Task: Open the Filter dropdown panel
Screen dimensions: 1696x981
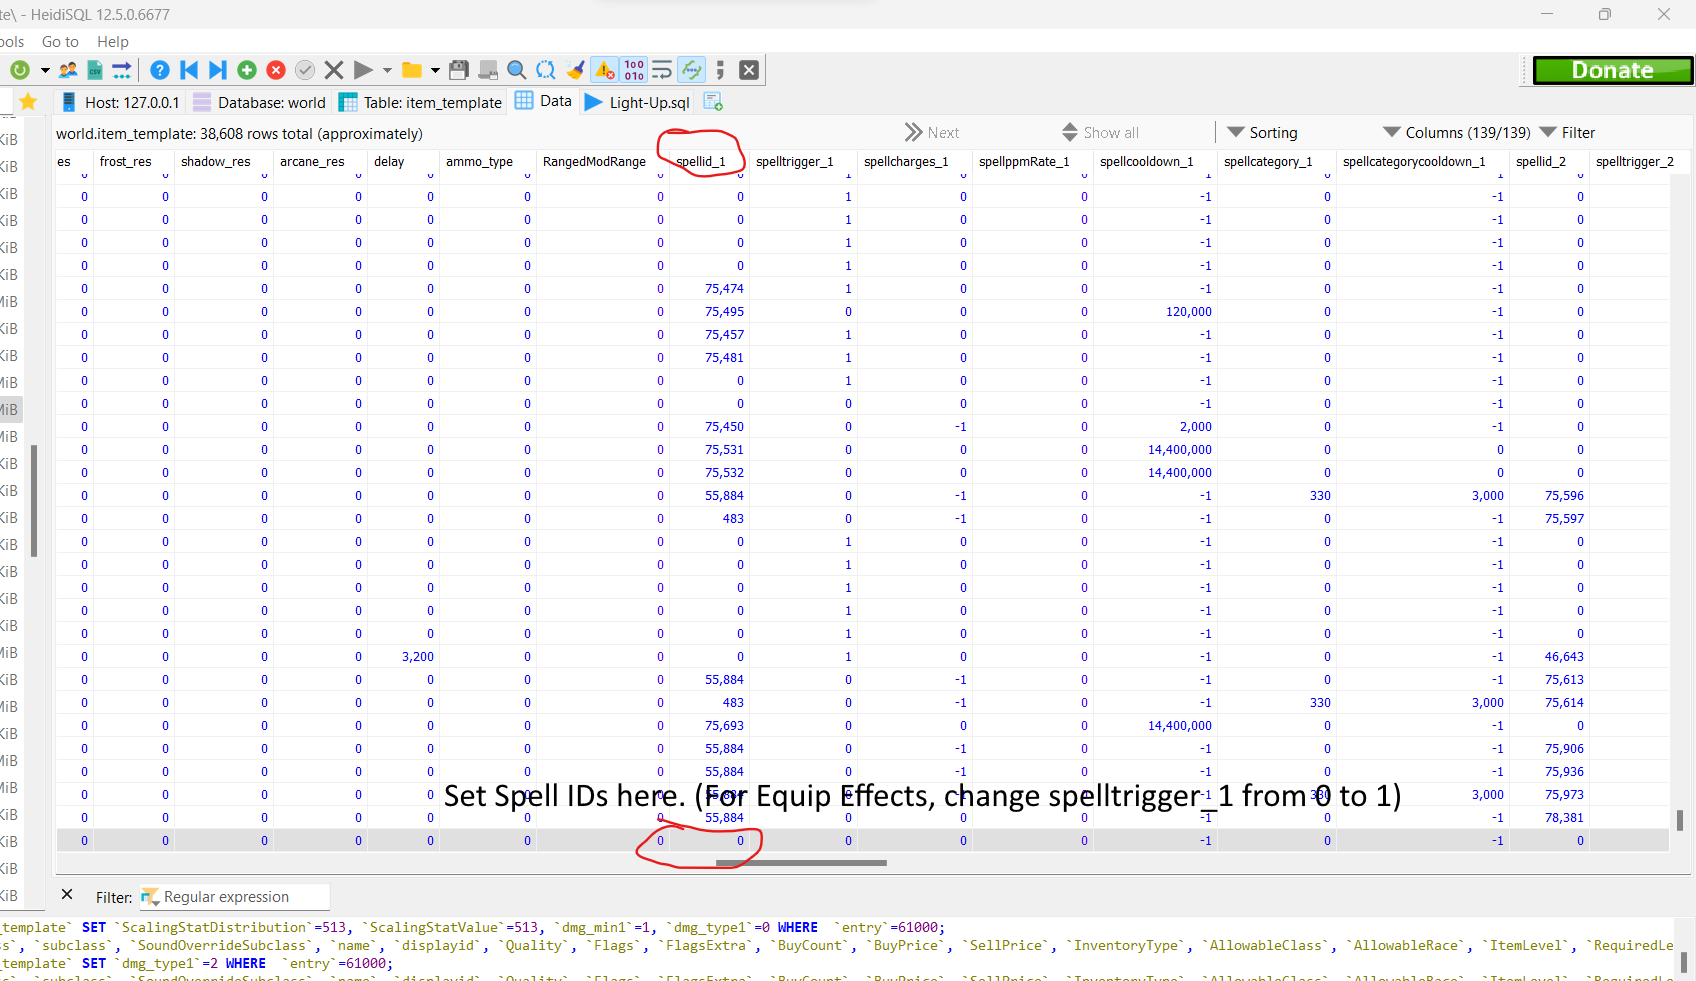Action: click(x=1567, y=133)
